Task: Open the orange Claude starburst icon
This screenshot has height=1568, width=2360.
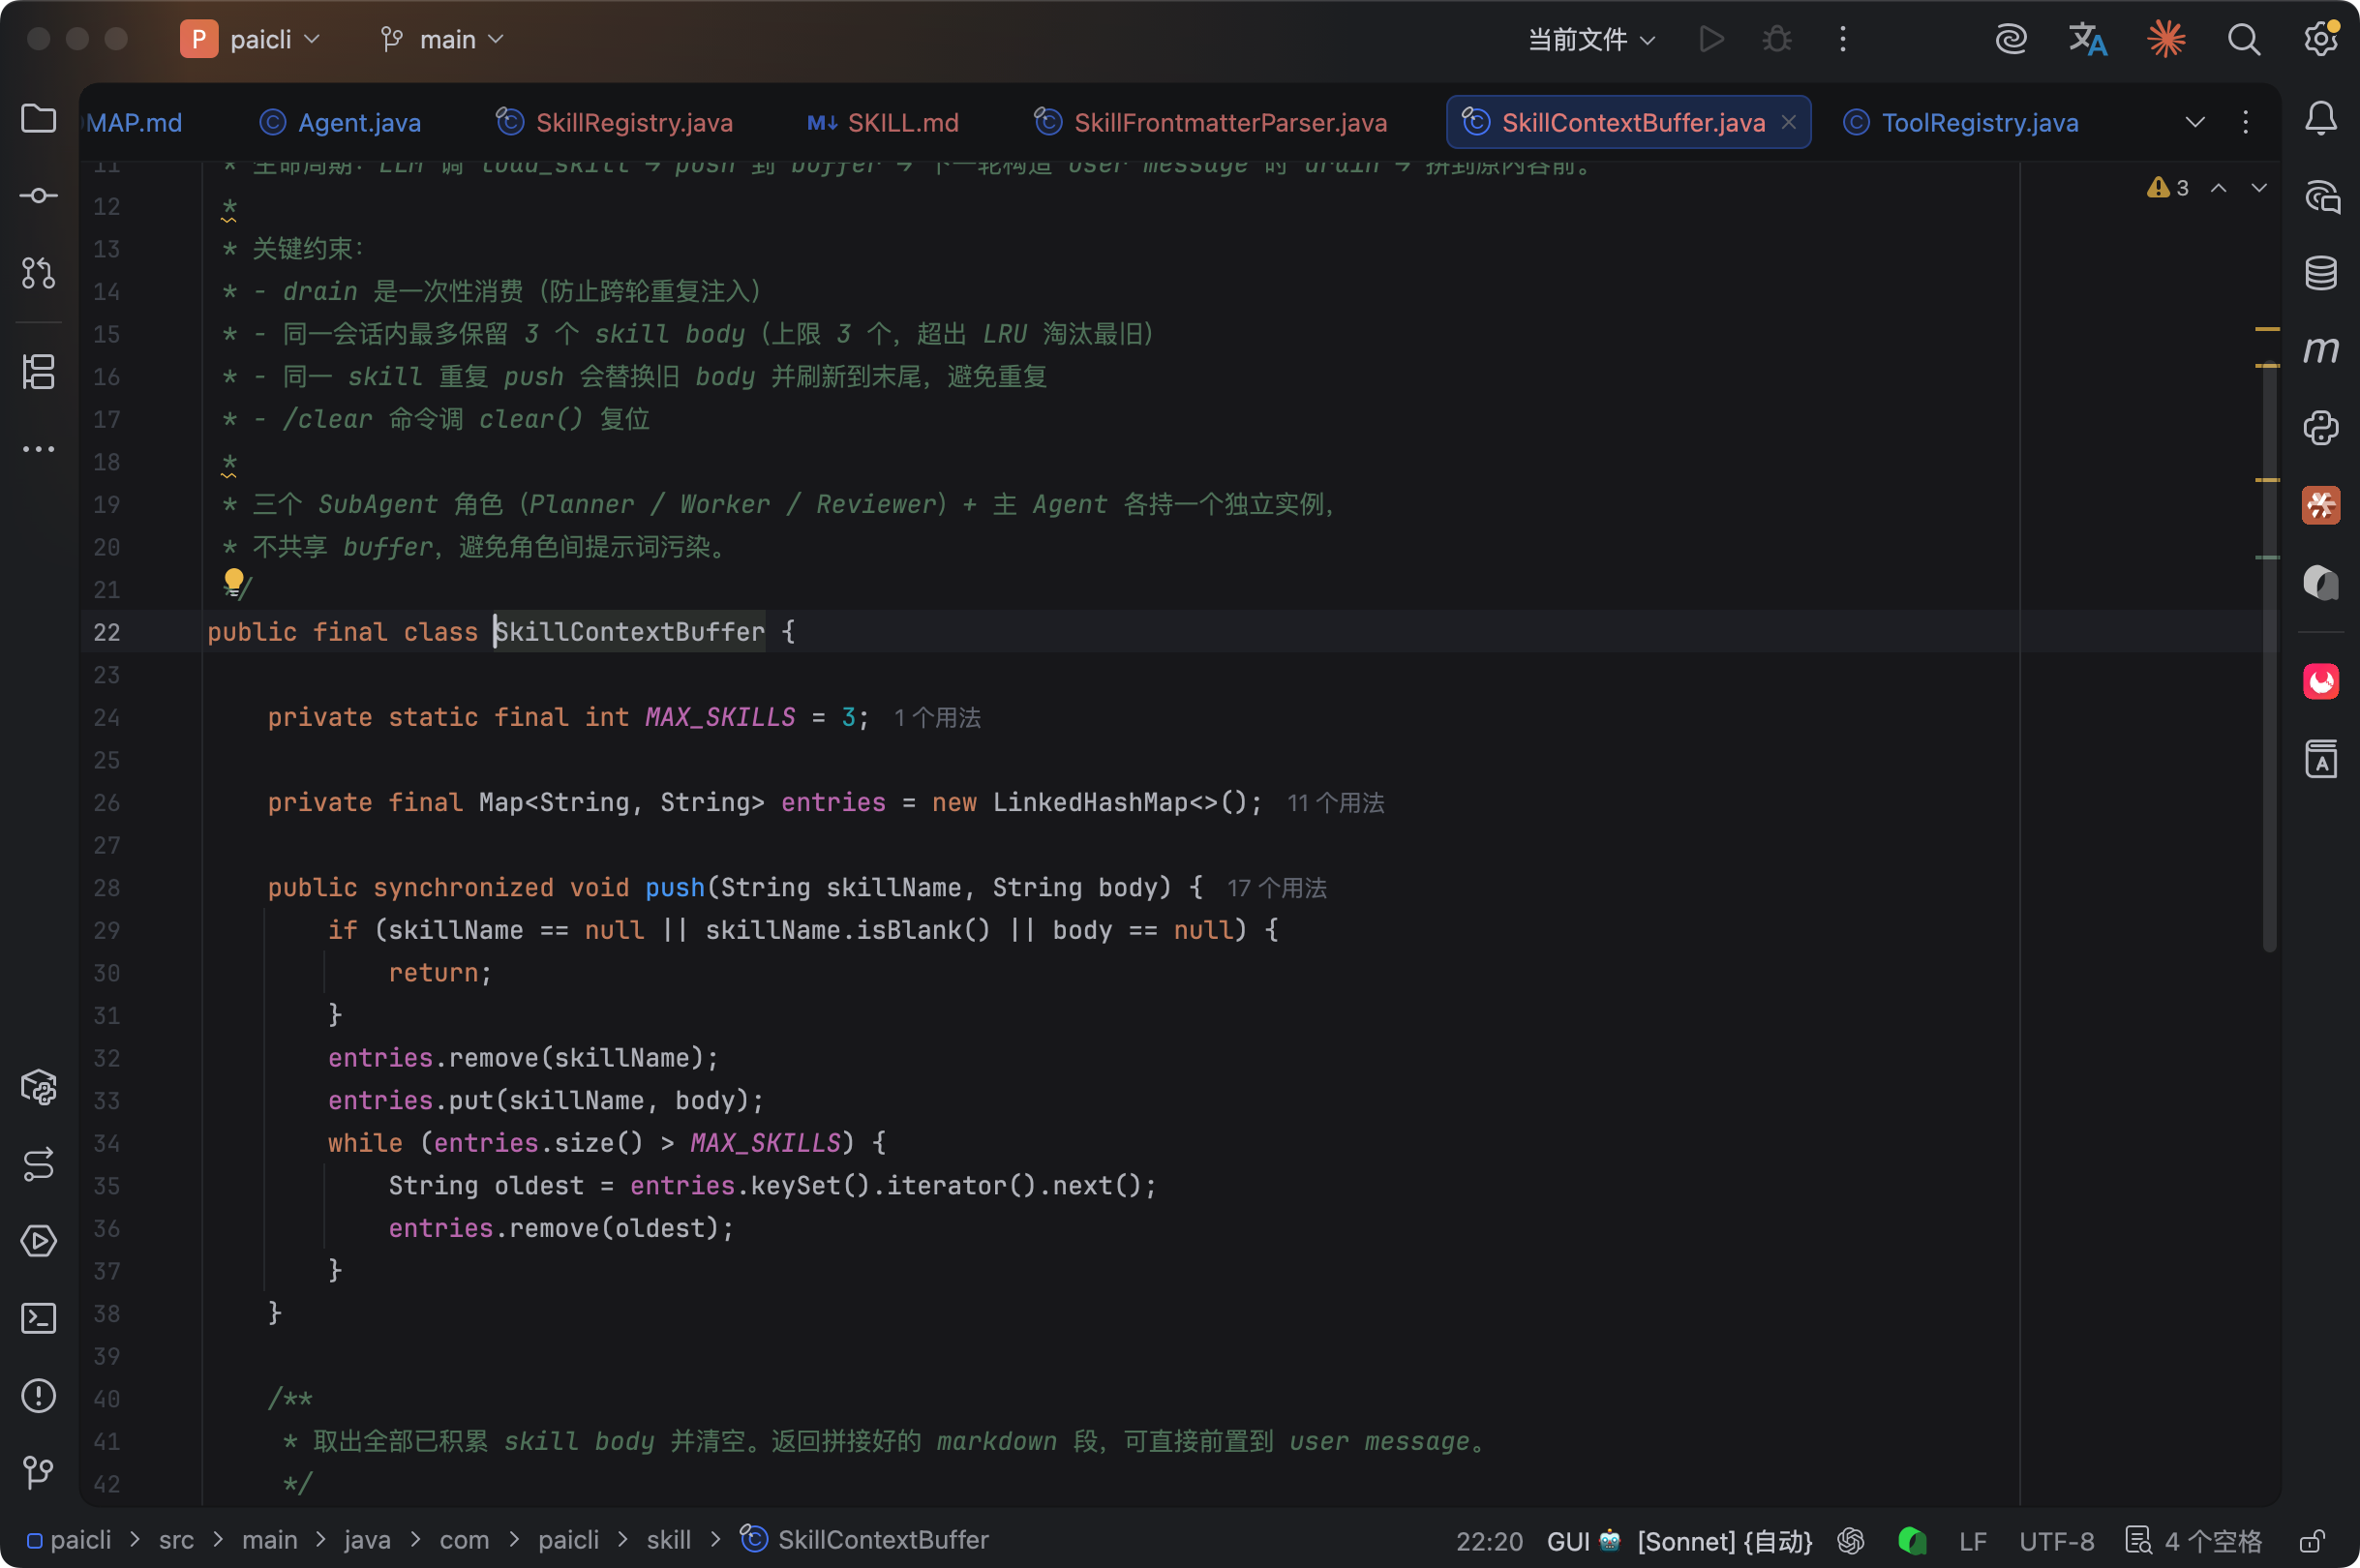Action: point(2166,39)
